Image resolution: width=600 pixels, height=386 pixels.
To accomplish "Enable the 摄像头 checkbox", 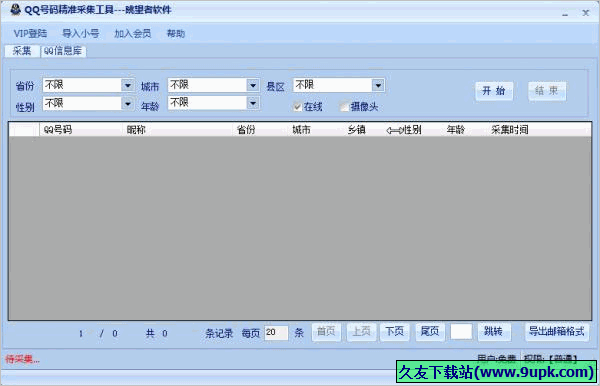I will [x=344, y=107].
